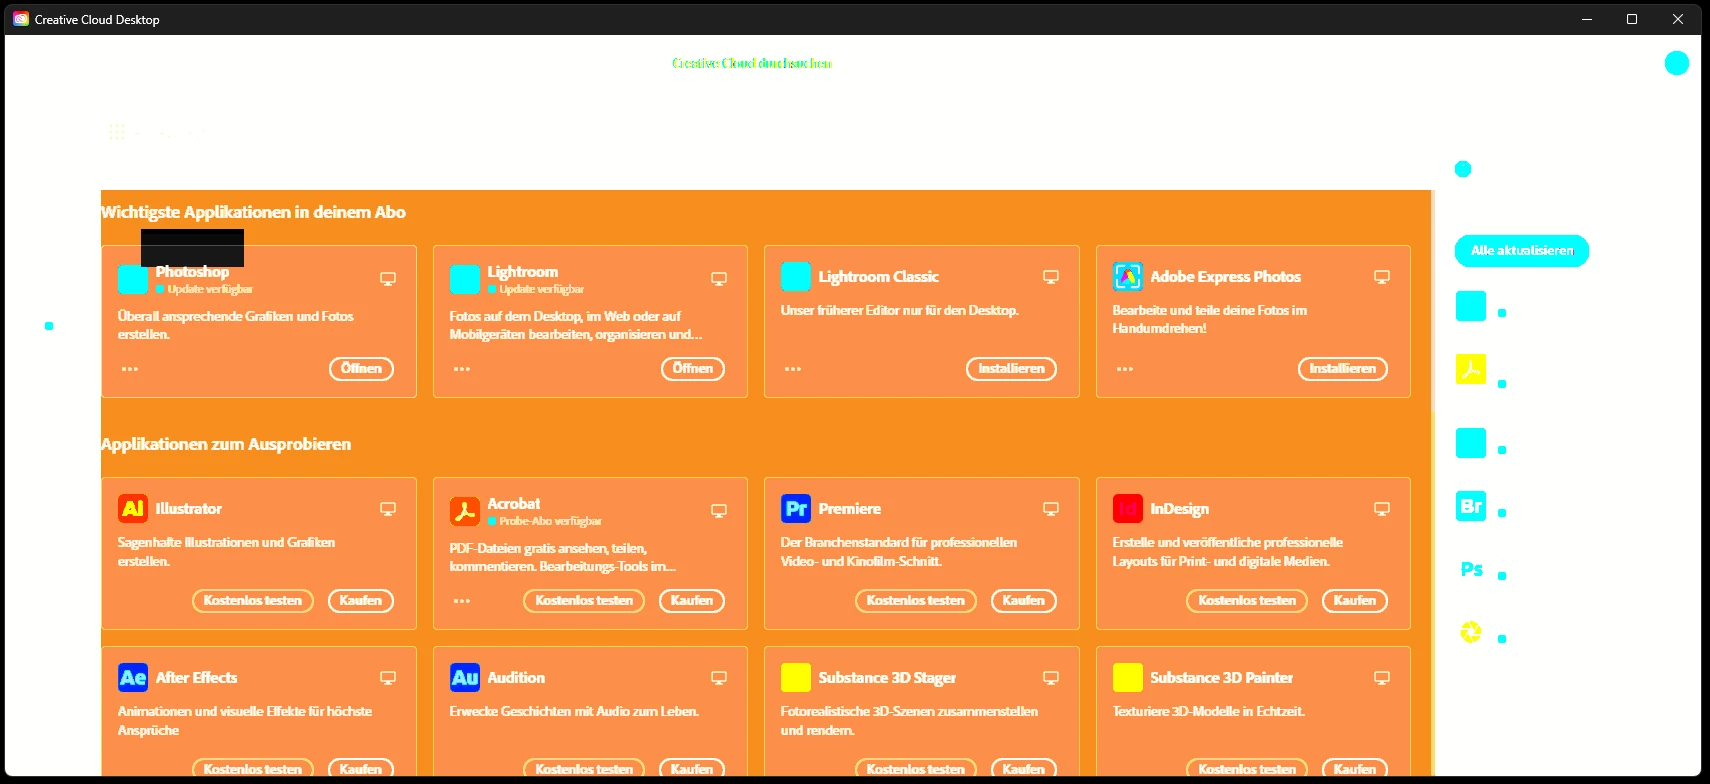
Task: Click the Bridge Br icon in the right panel
Action: tap(1471, 506)
